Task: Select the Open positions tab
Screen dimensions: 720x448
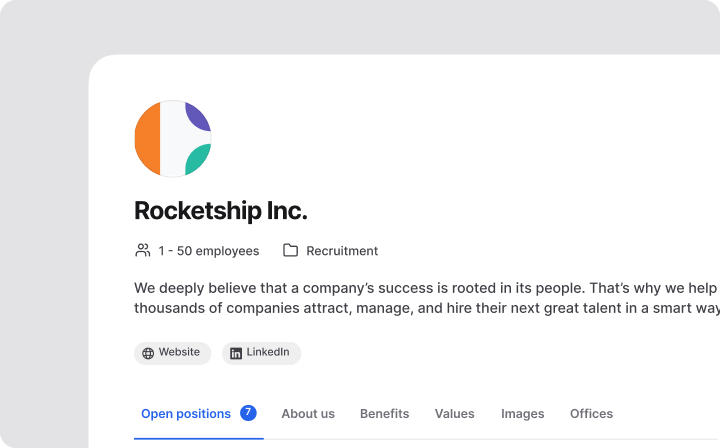Action: click(x=186, y=414)
